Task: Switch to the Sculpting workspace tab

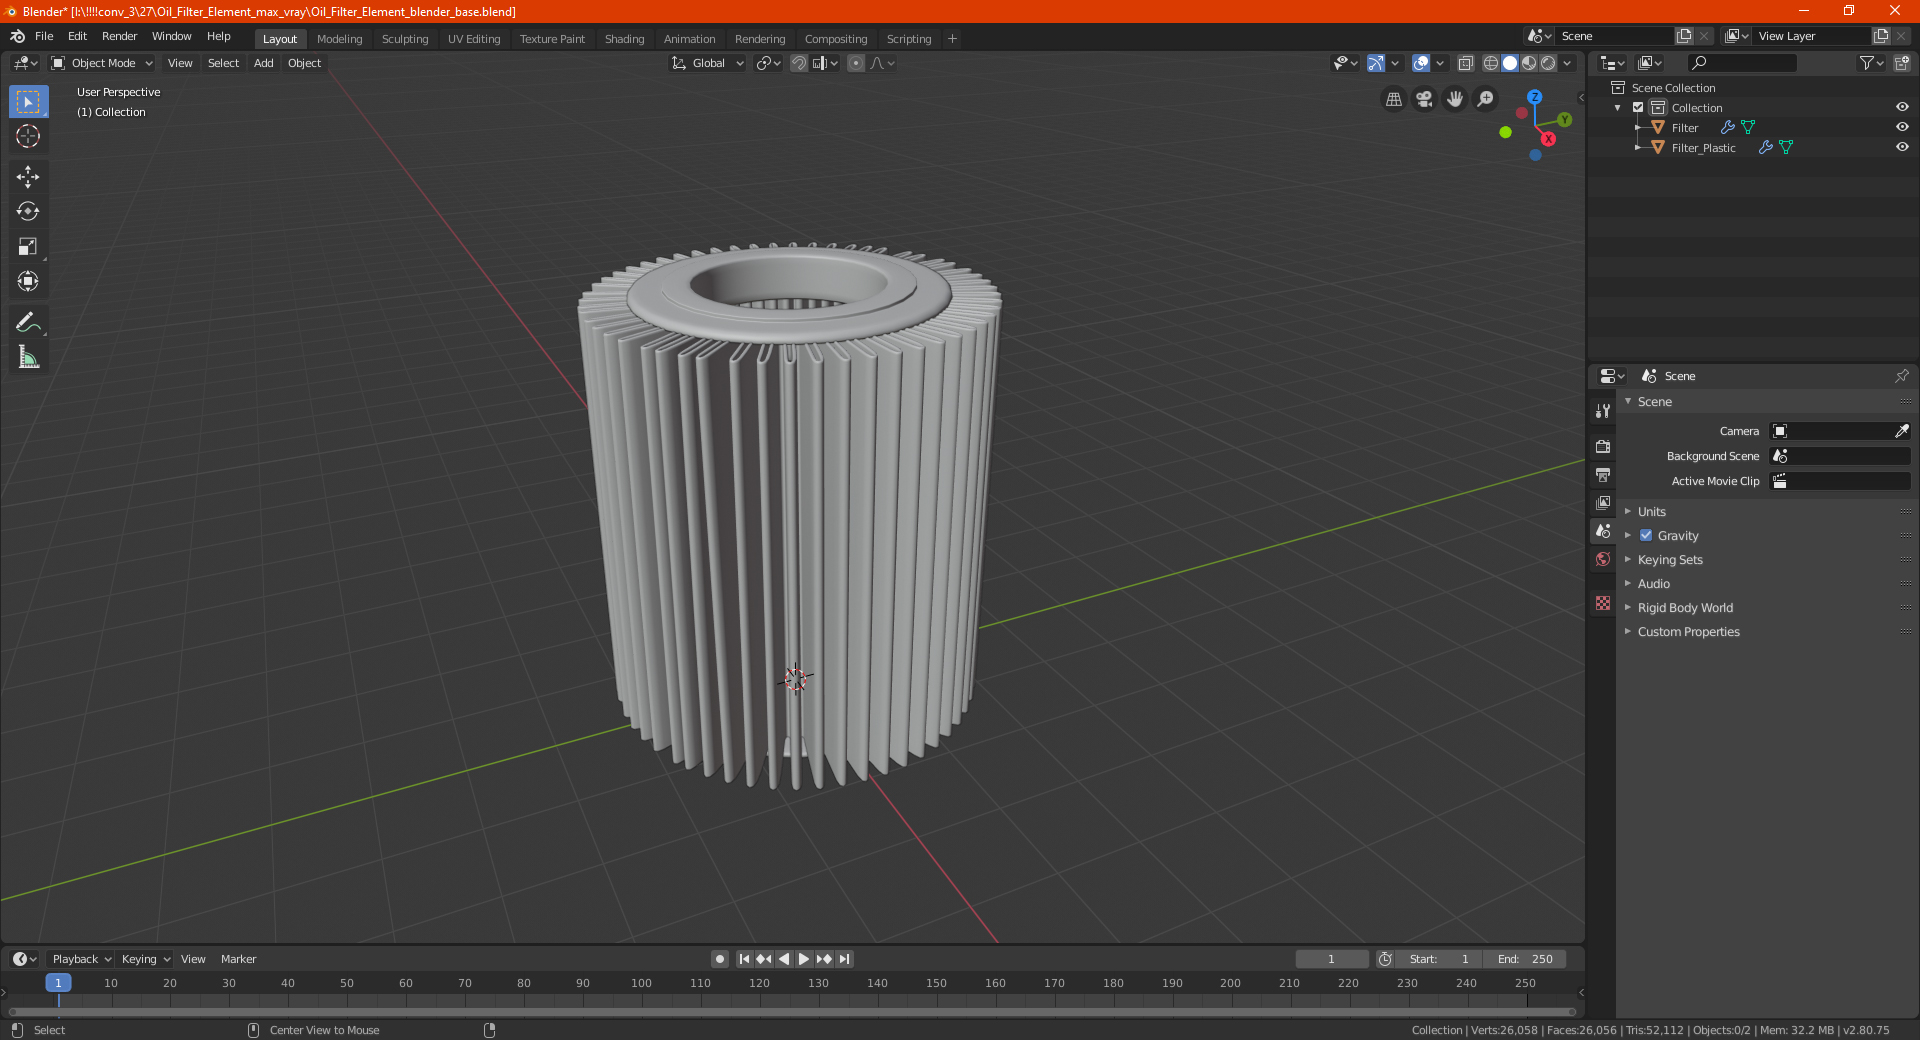Action: (405, 39)
